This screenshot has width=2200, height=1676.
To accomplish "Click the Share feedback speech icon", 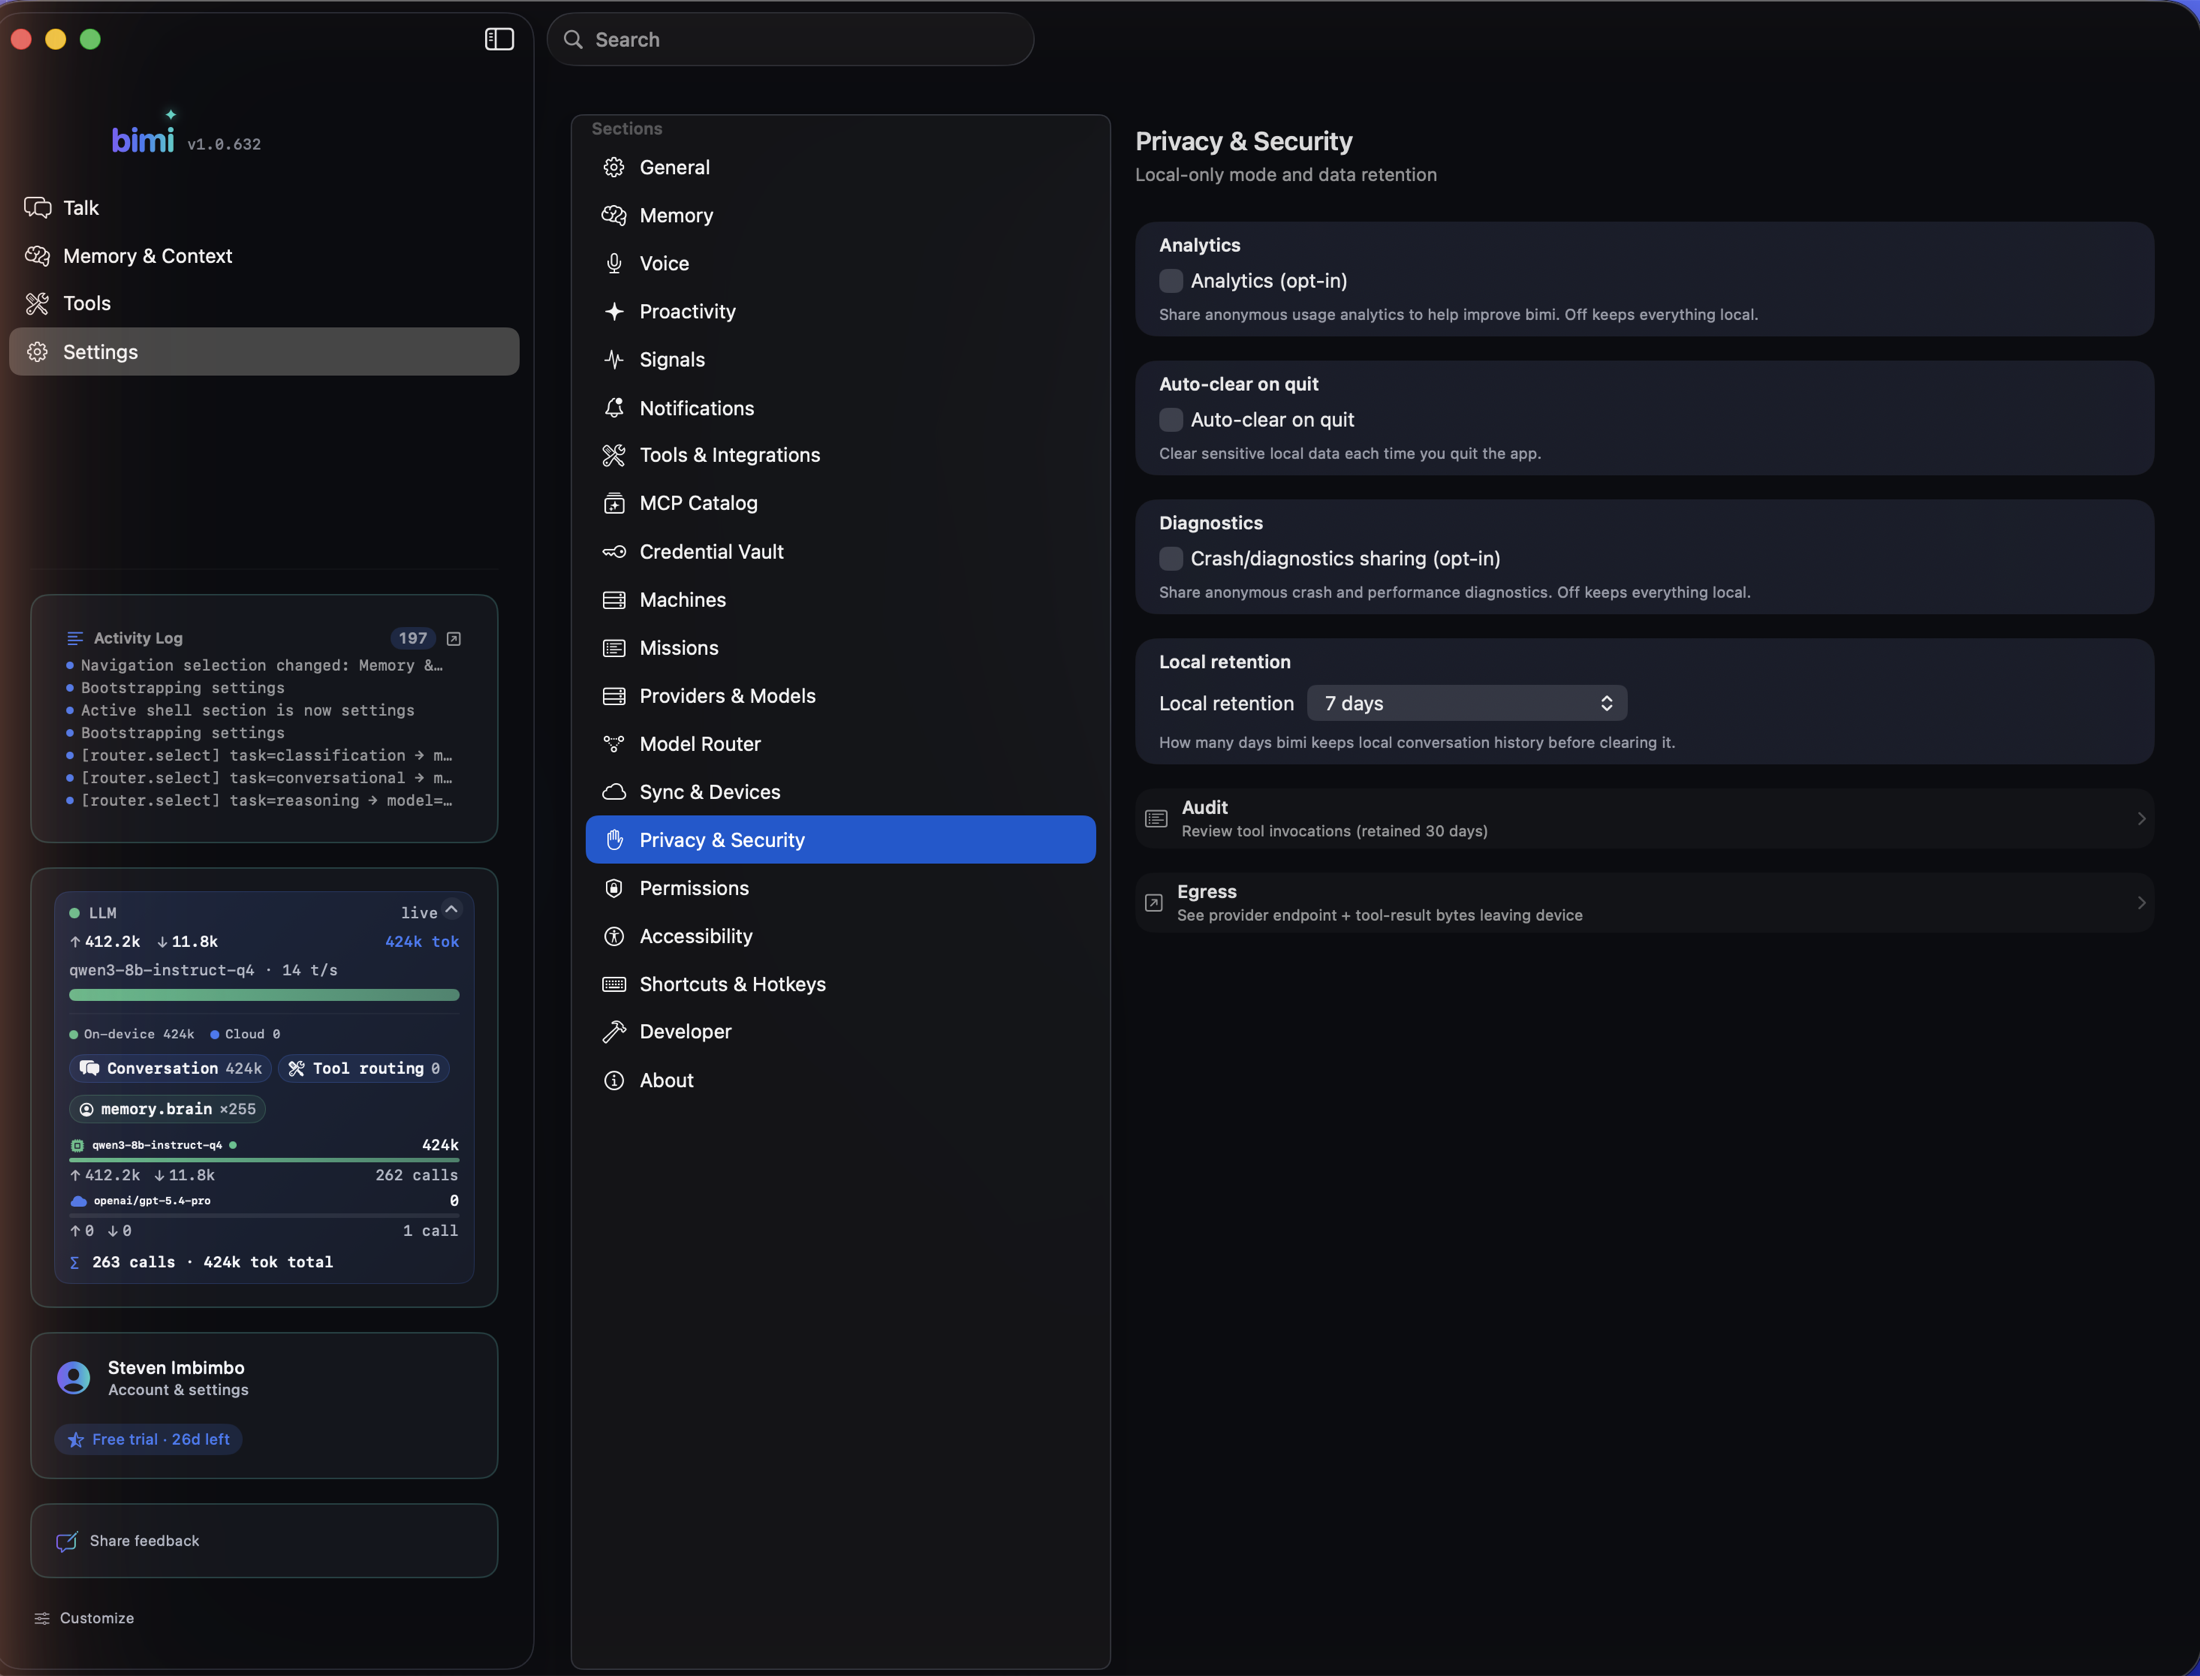I will coord(67,1541).
